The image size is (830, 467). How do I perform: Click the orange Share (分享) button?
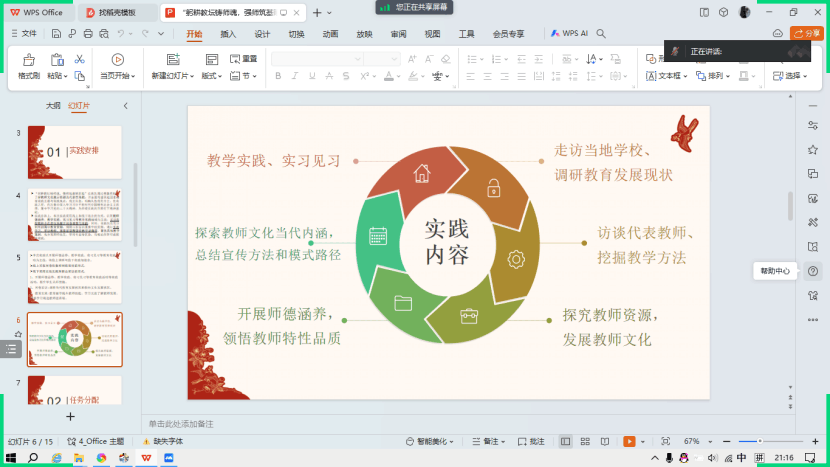tap(808, 33)
